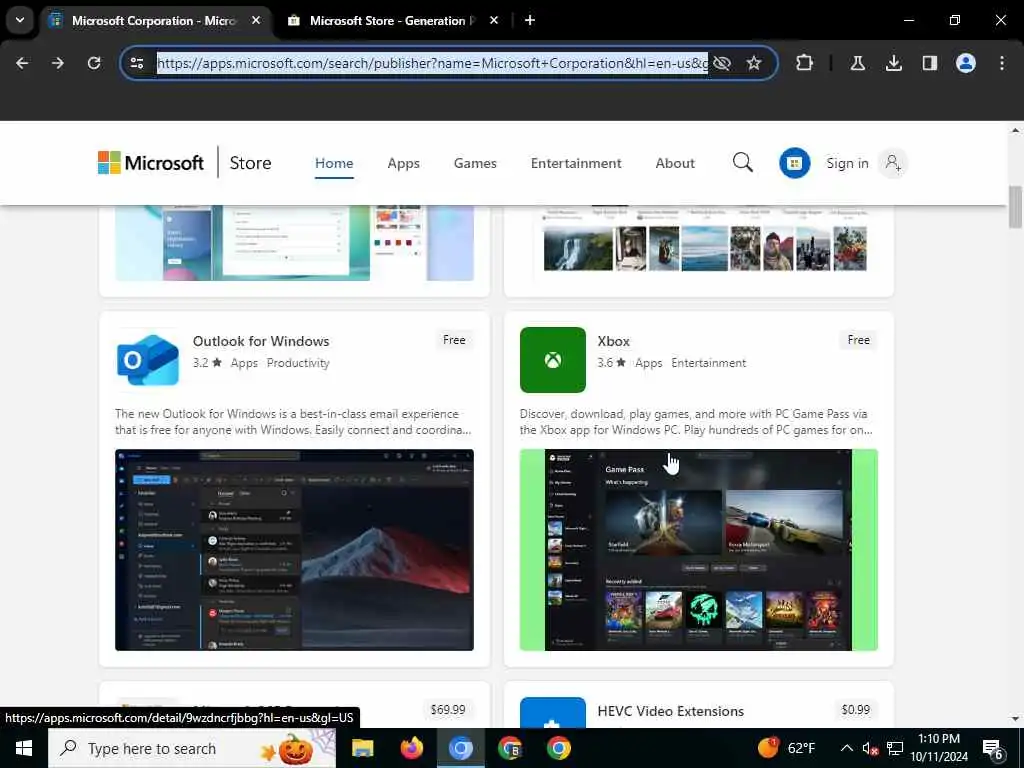
Task: Open Firefox from the taskbar
Action: click(411, 748)
